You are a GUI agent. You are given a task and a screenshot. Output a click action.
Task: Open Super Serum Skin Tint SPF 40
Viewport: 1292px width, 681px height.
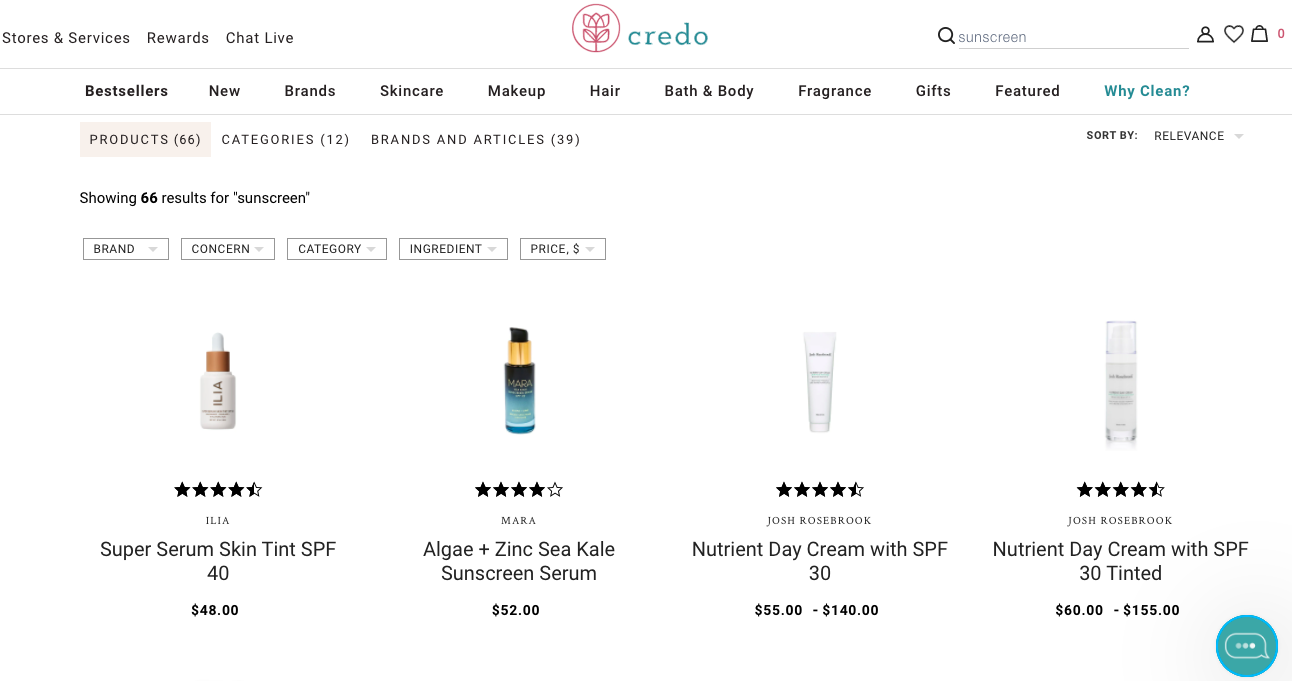217,561
